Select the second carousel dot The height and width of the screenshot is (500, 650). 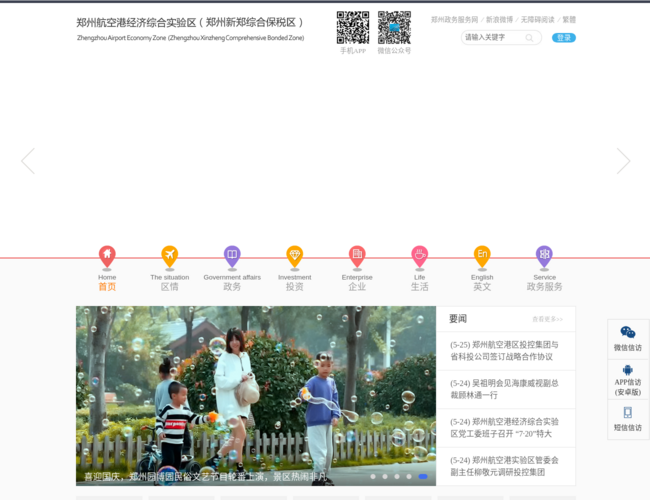(x=385, y=476)
